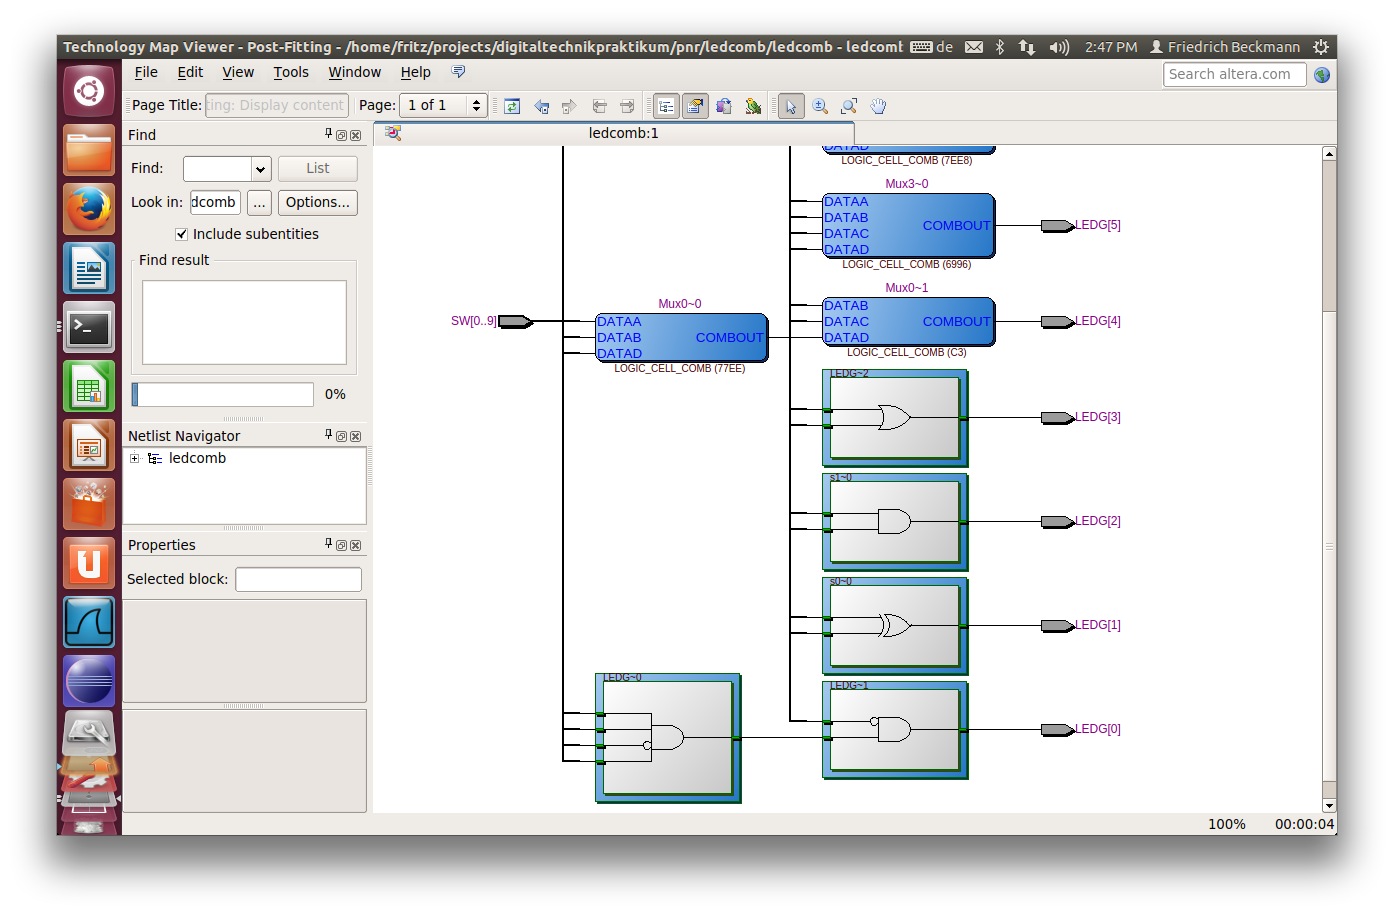Screen dimensions: 1394x914
Task: Click the Refresh view toolbar icon
Action: click(512, 106)
